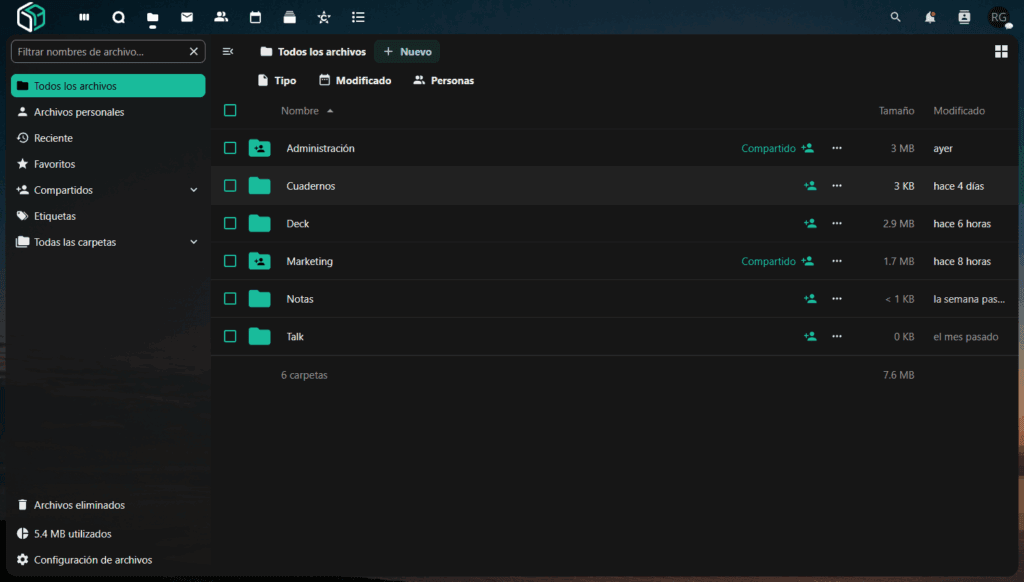Tick the checkbox for Administración folder
Screen dimensions: 1024x582
(230, 148)
